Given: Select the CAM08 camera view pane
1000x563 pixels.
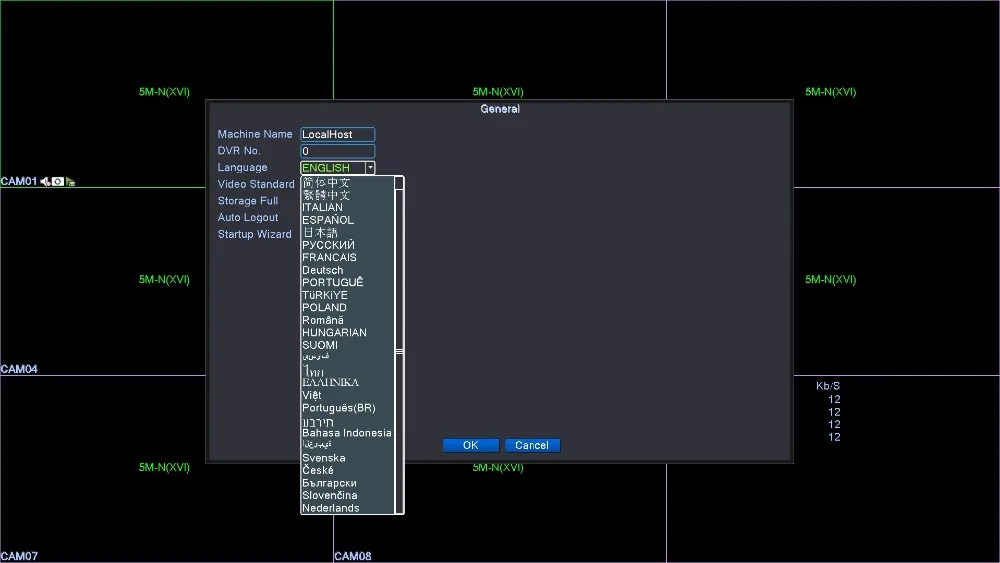Looking at the screenshot, I should [499, 513].
